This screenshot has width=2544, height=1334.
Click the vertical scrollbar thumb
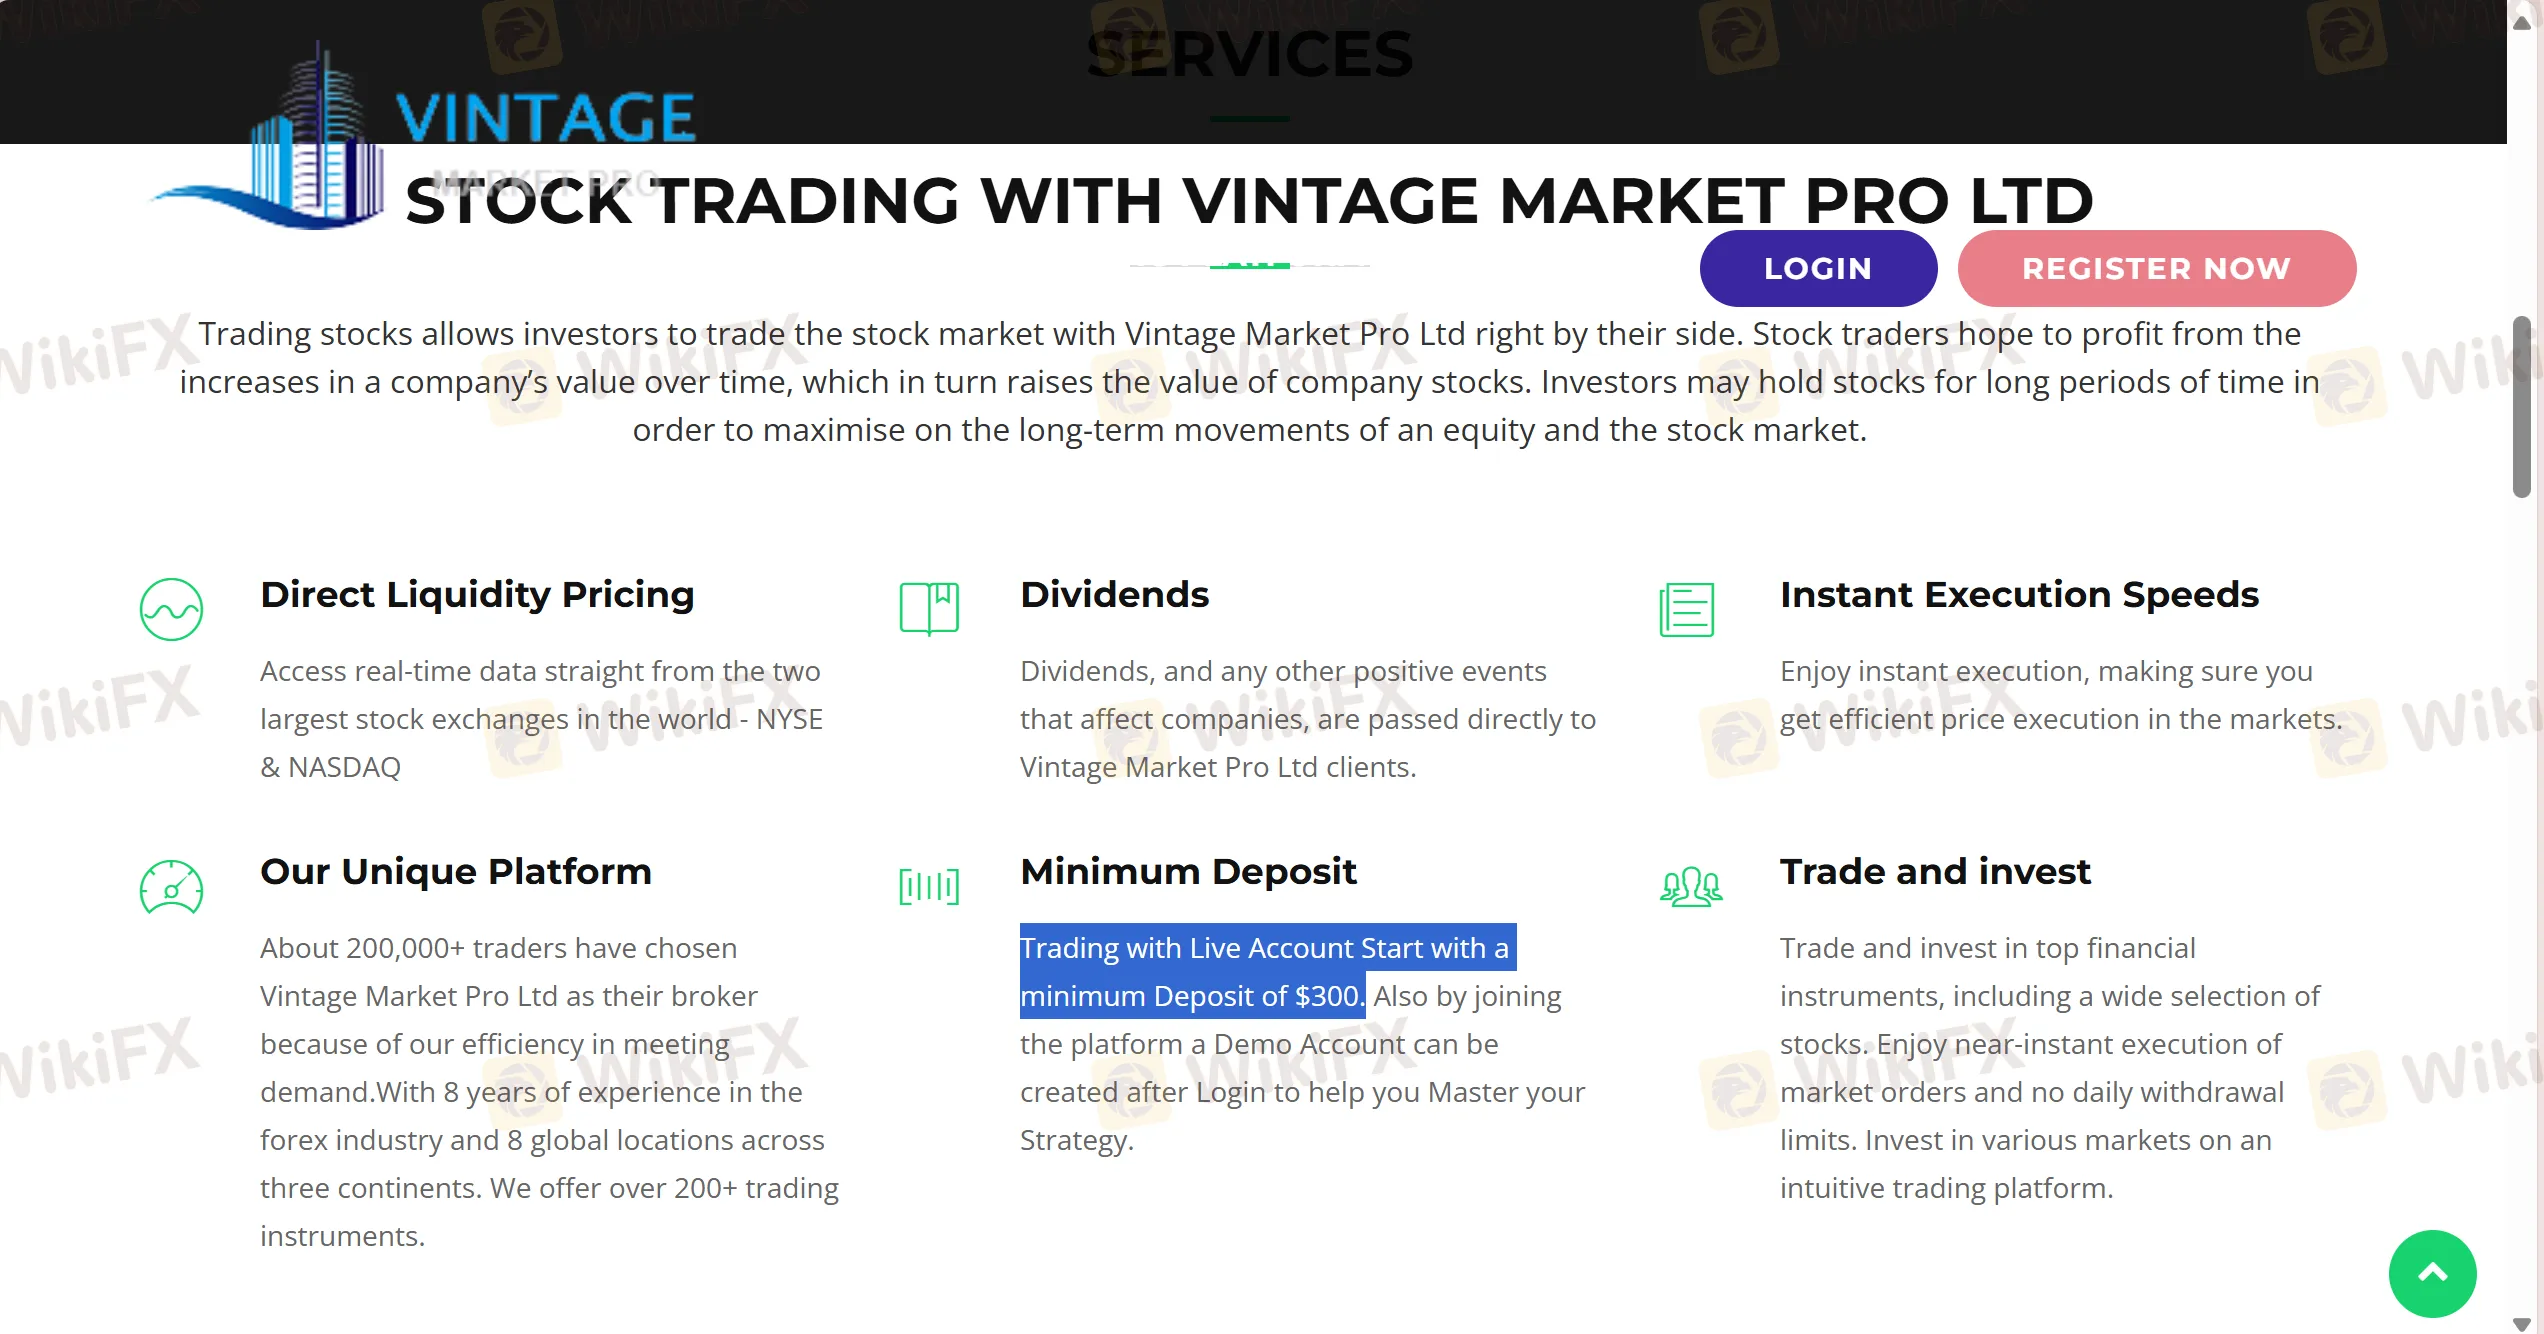pyautogui.click(x=2522, y=405)
